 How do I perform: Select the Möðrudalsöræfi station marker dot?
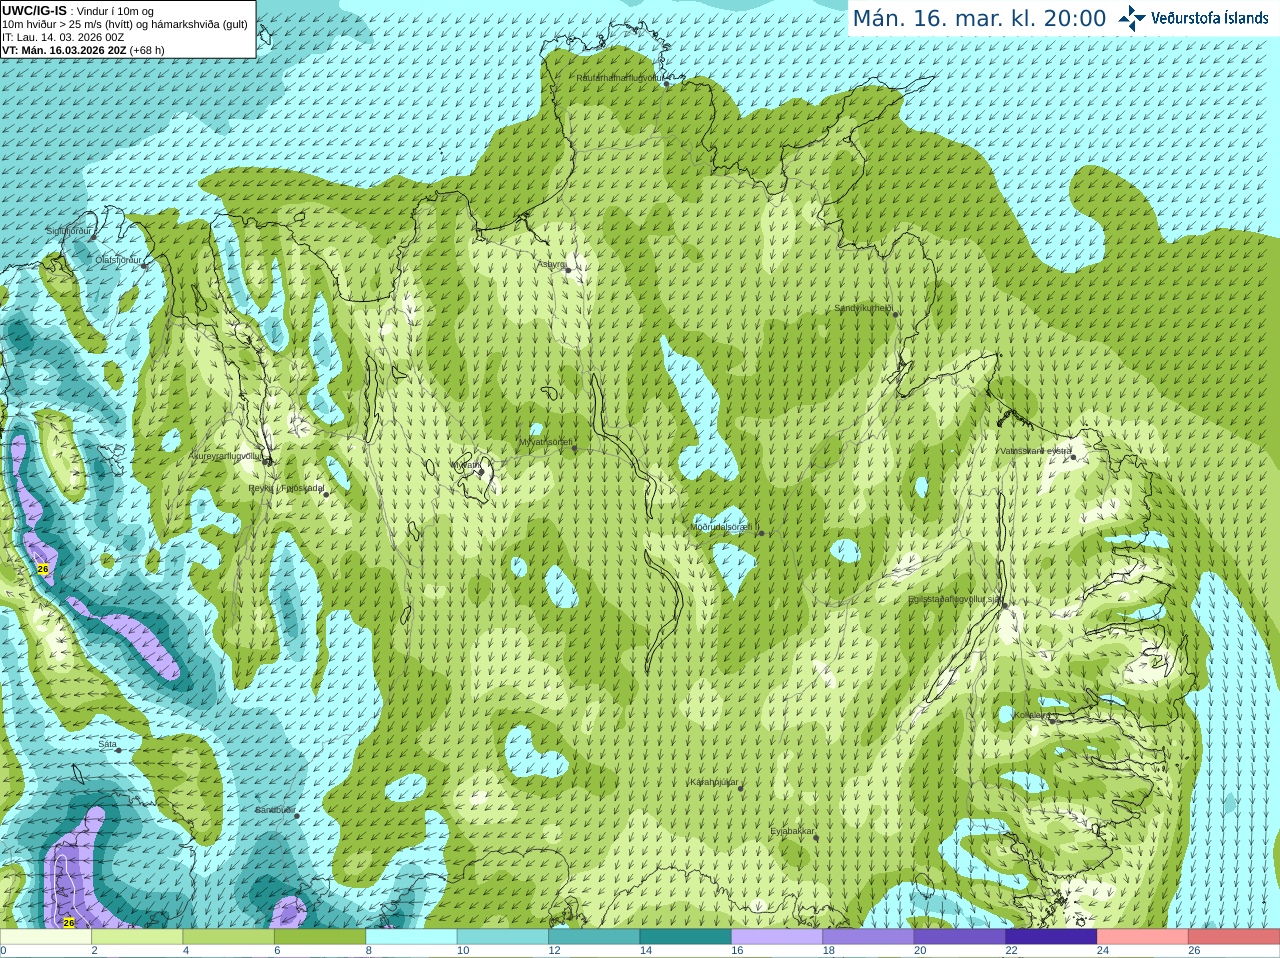point(761,533)
